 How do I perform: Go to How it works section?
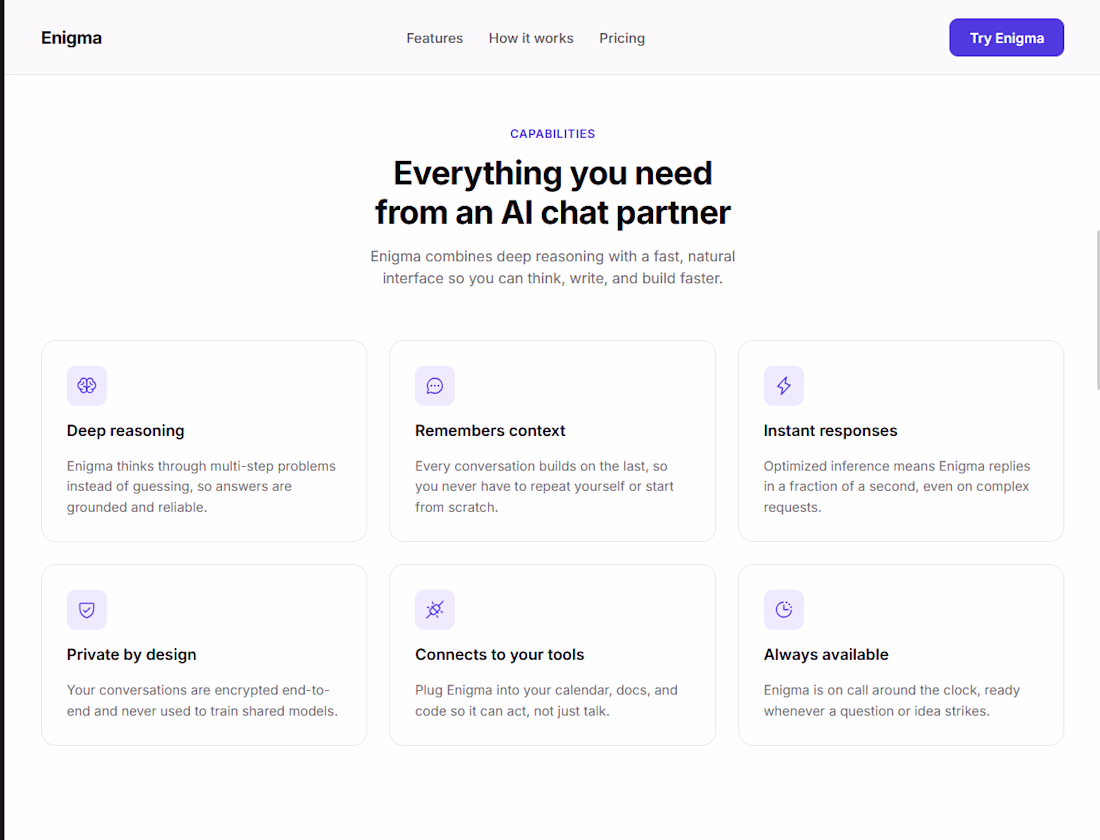click(x=531, y=38)
